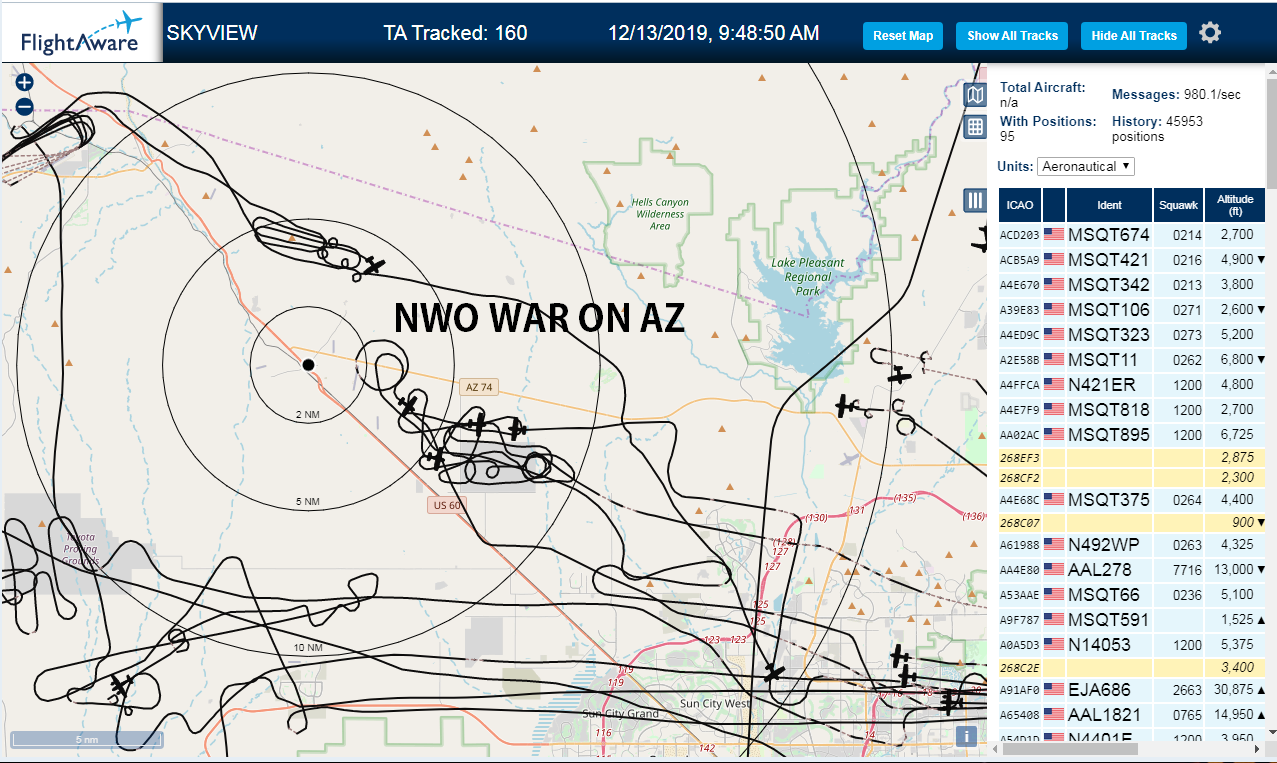
Task: Select the 268EF3 ICAO row
Action: point(1132,457)
